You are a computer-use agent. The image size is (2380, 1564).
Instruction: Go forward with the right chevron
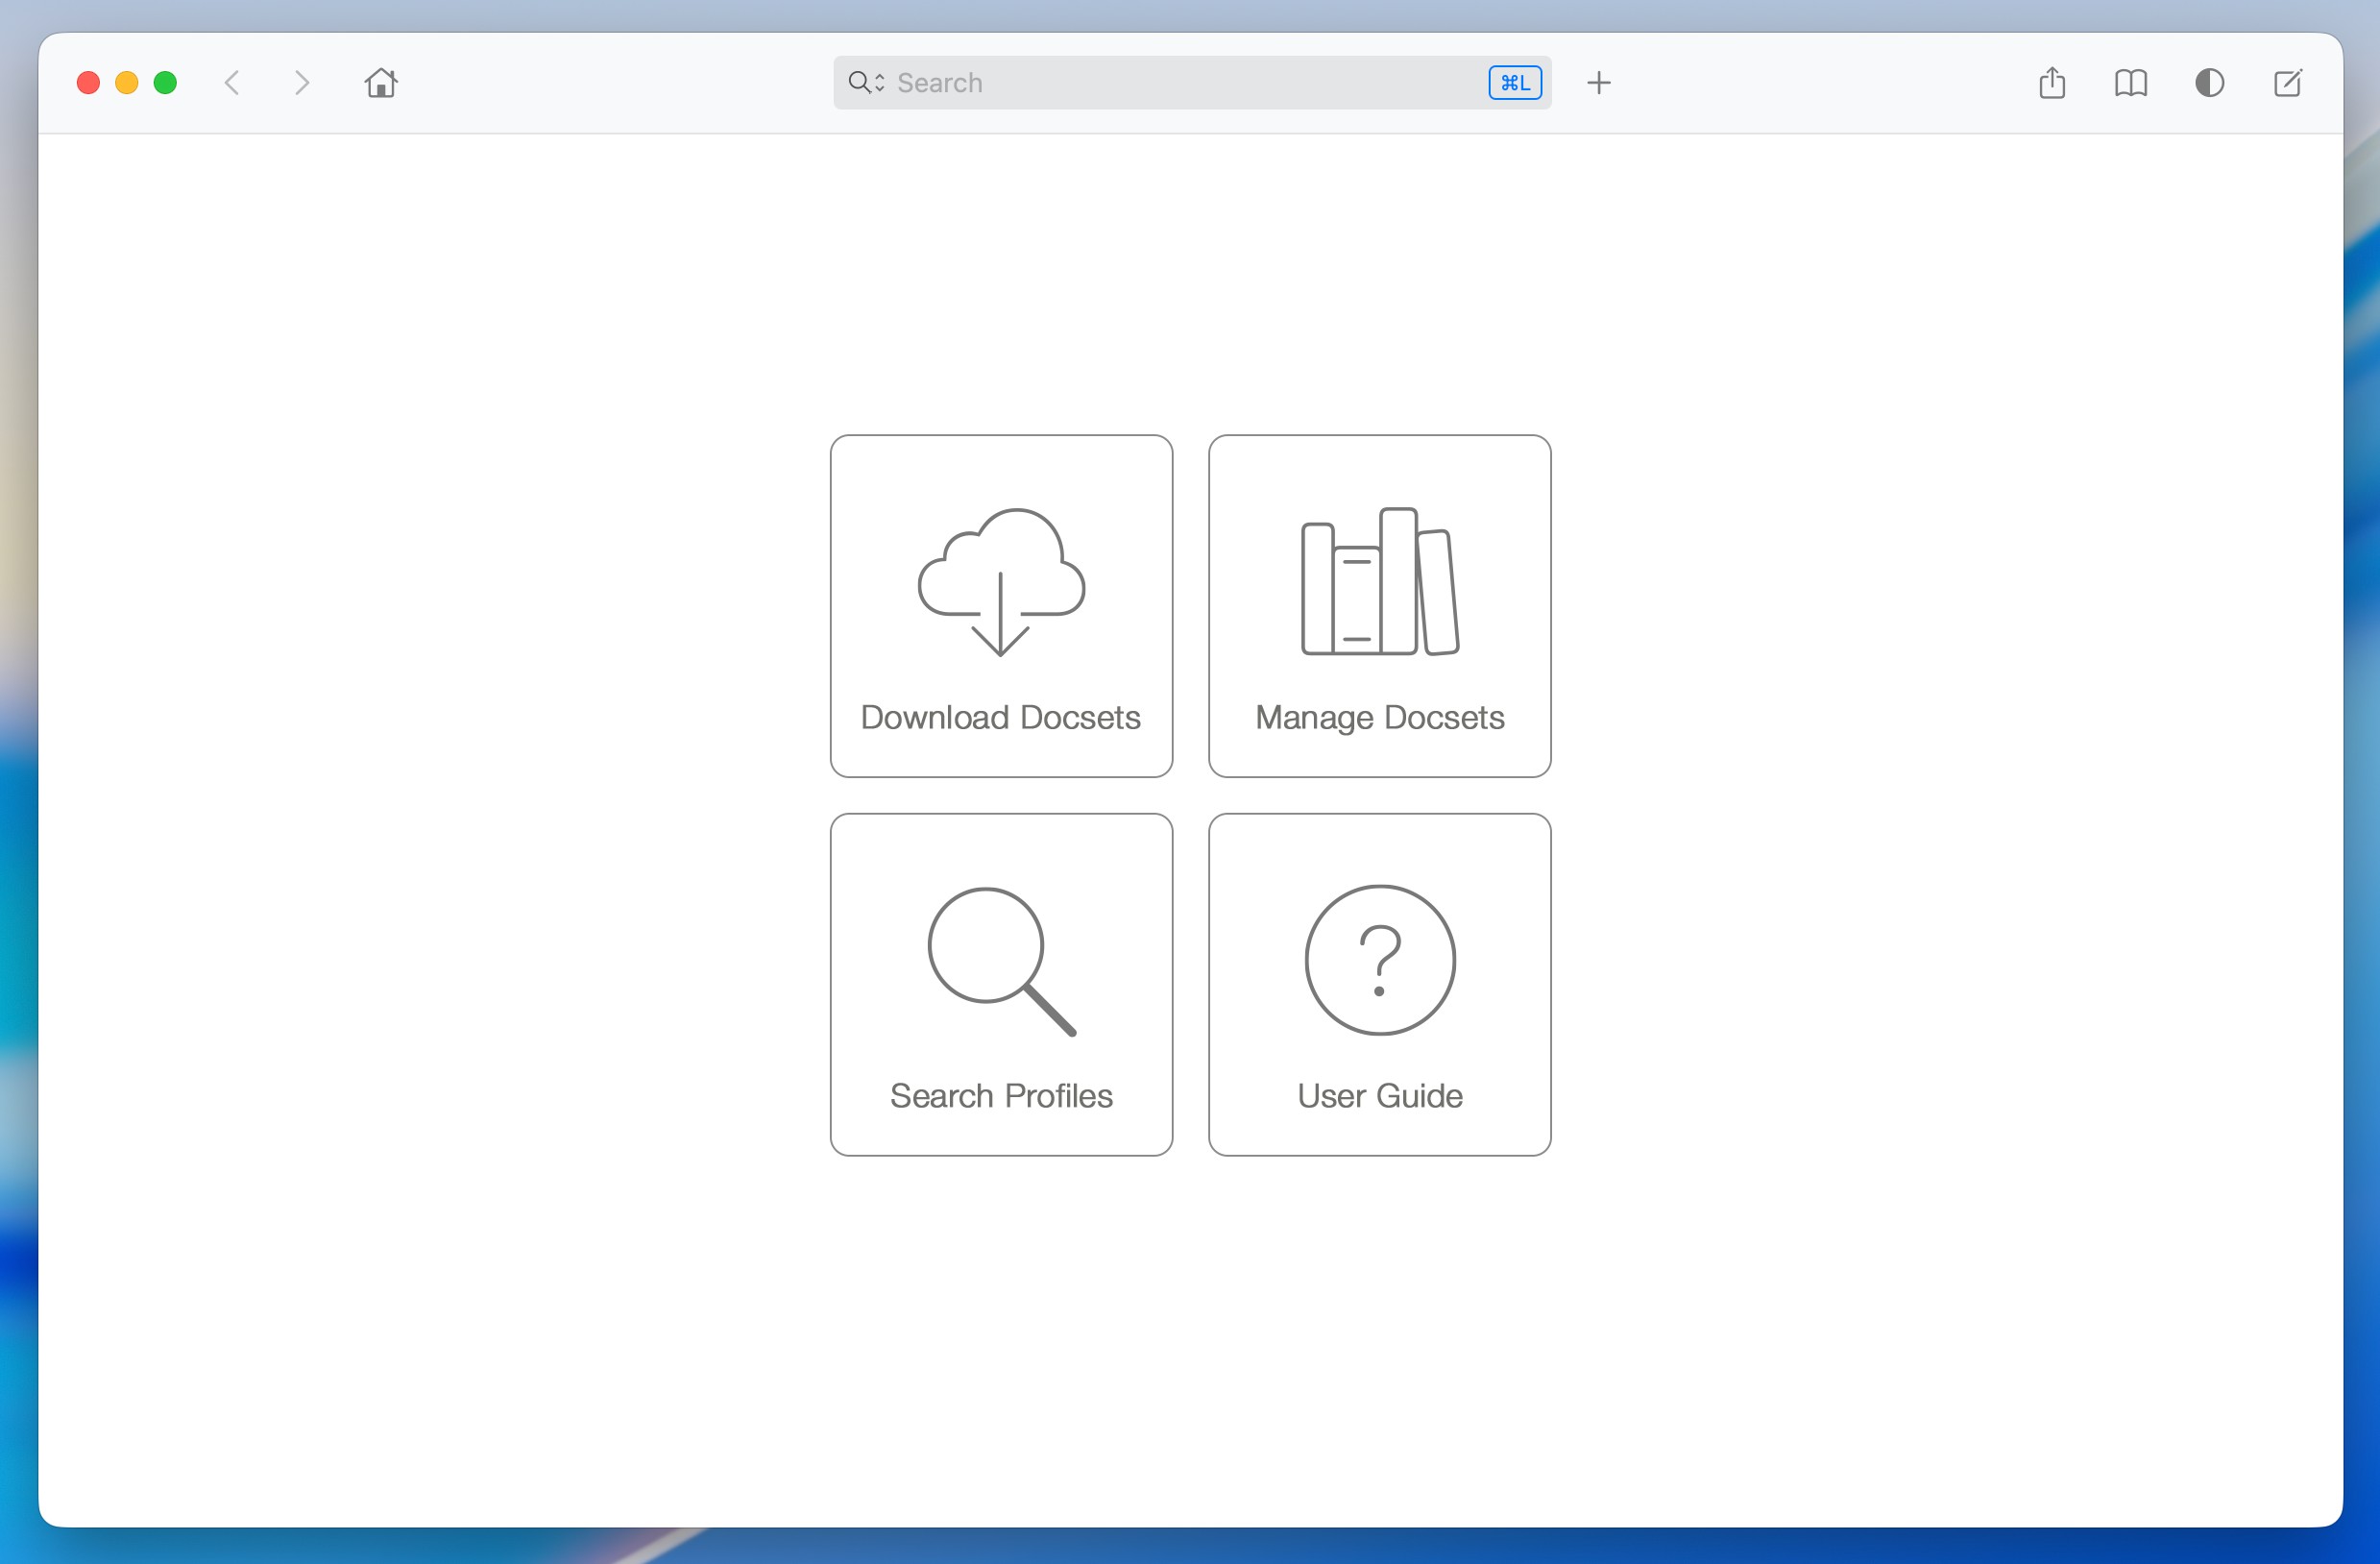pyautogui.click(x=301, y=83)
